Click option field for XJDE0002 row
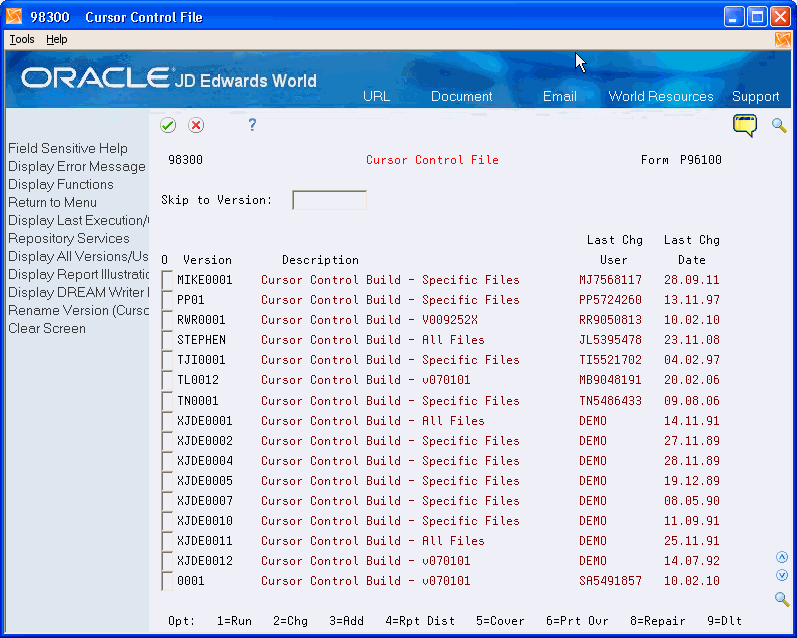This screenshot has width=797, height=638. point(167,441)
